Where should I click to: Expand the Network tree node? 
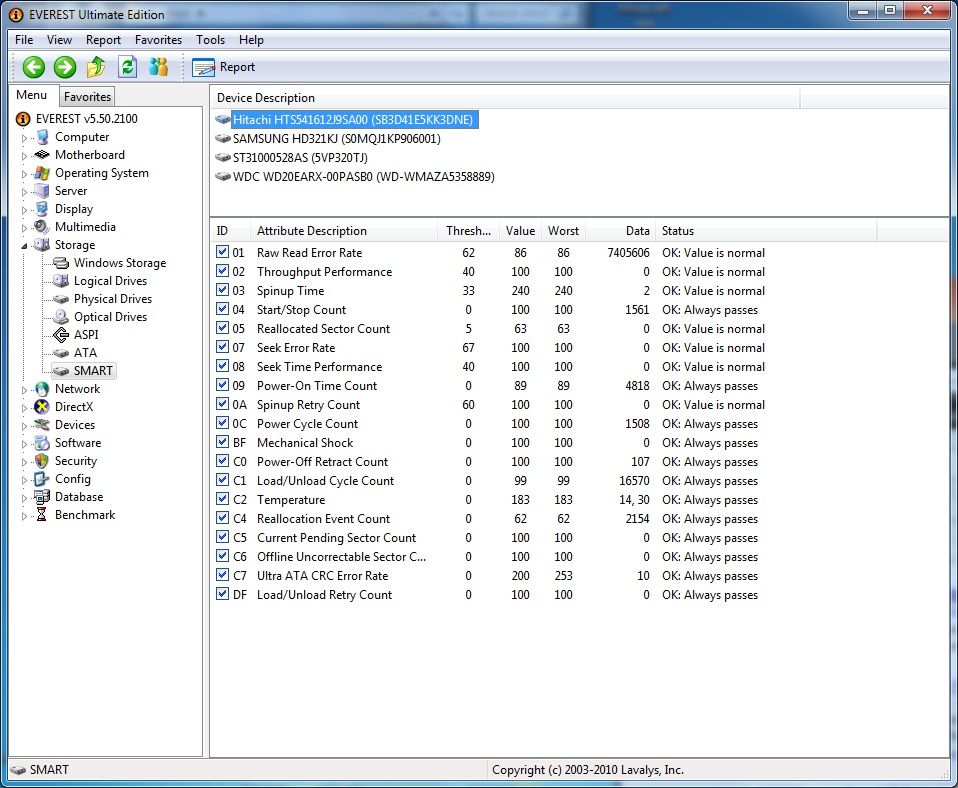pyautogui.click(x=24, y=390)
